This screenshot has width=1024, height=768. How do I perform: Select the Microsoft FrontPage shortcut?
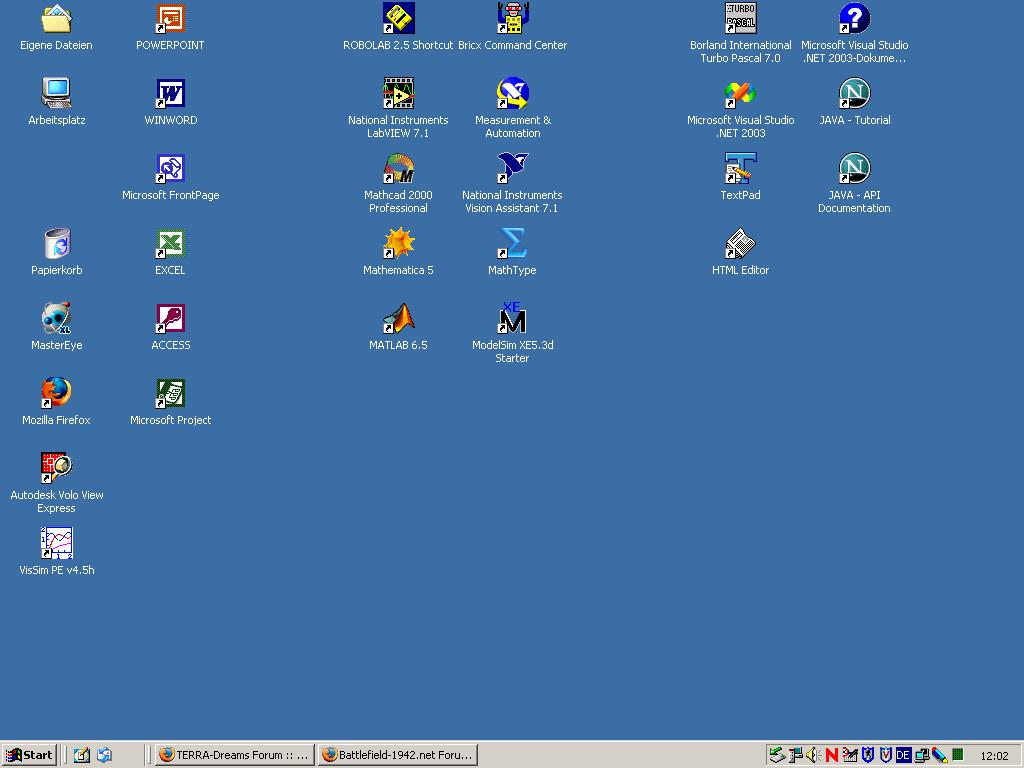click(170, 168)
